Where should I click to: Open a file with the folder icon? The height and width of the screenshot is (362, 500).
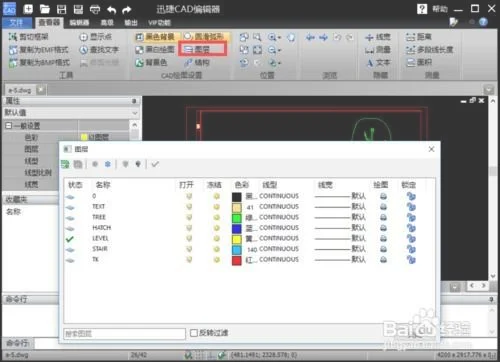coord(45,9)
